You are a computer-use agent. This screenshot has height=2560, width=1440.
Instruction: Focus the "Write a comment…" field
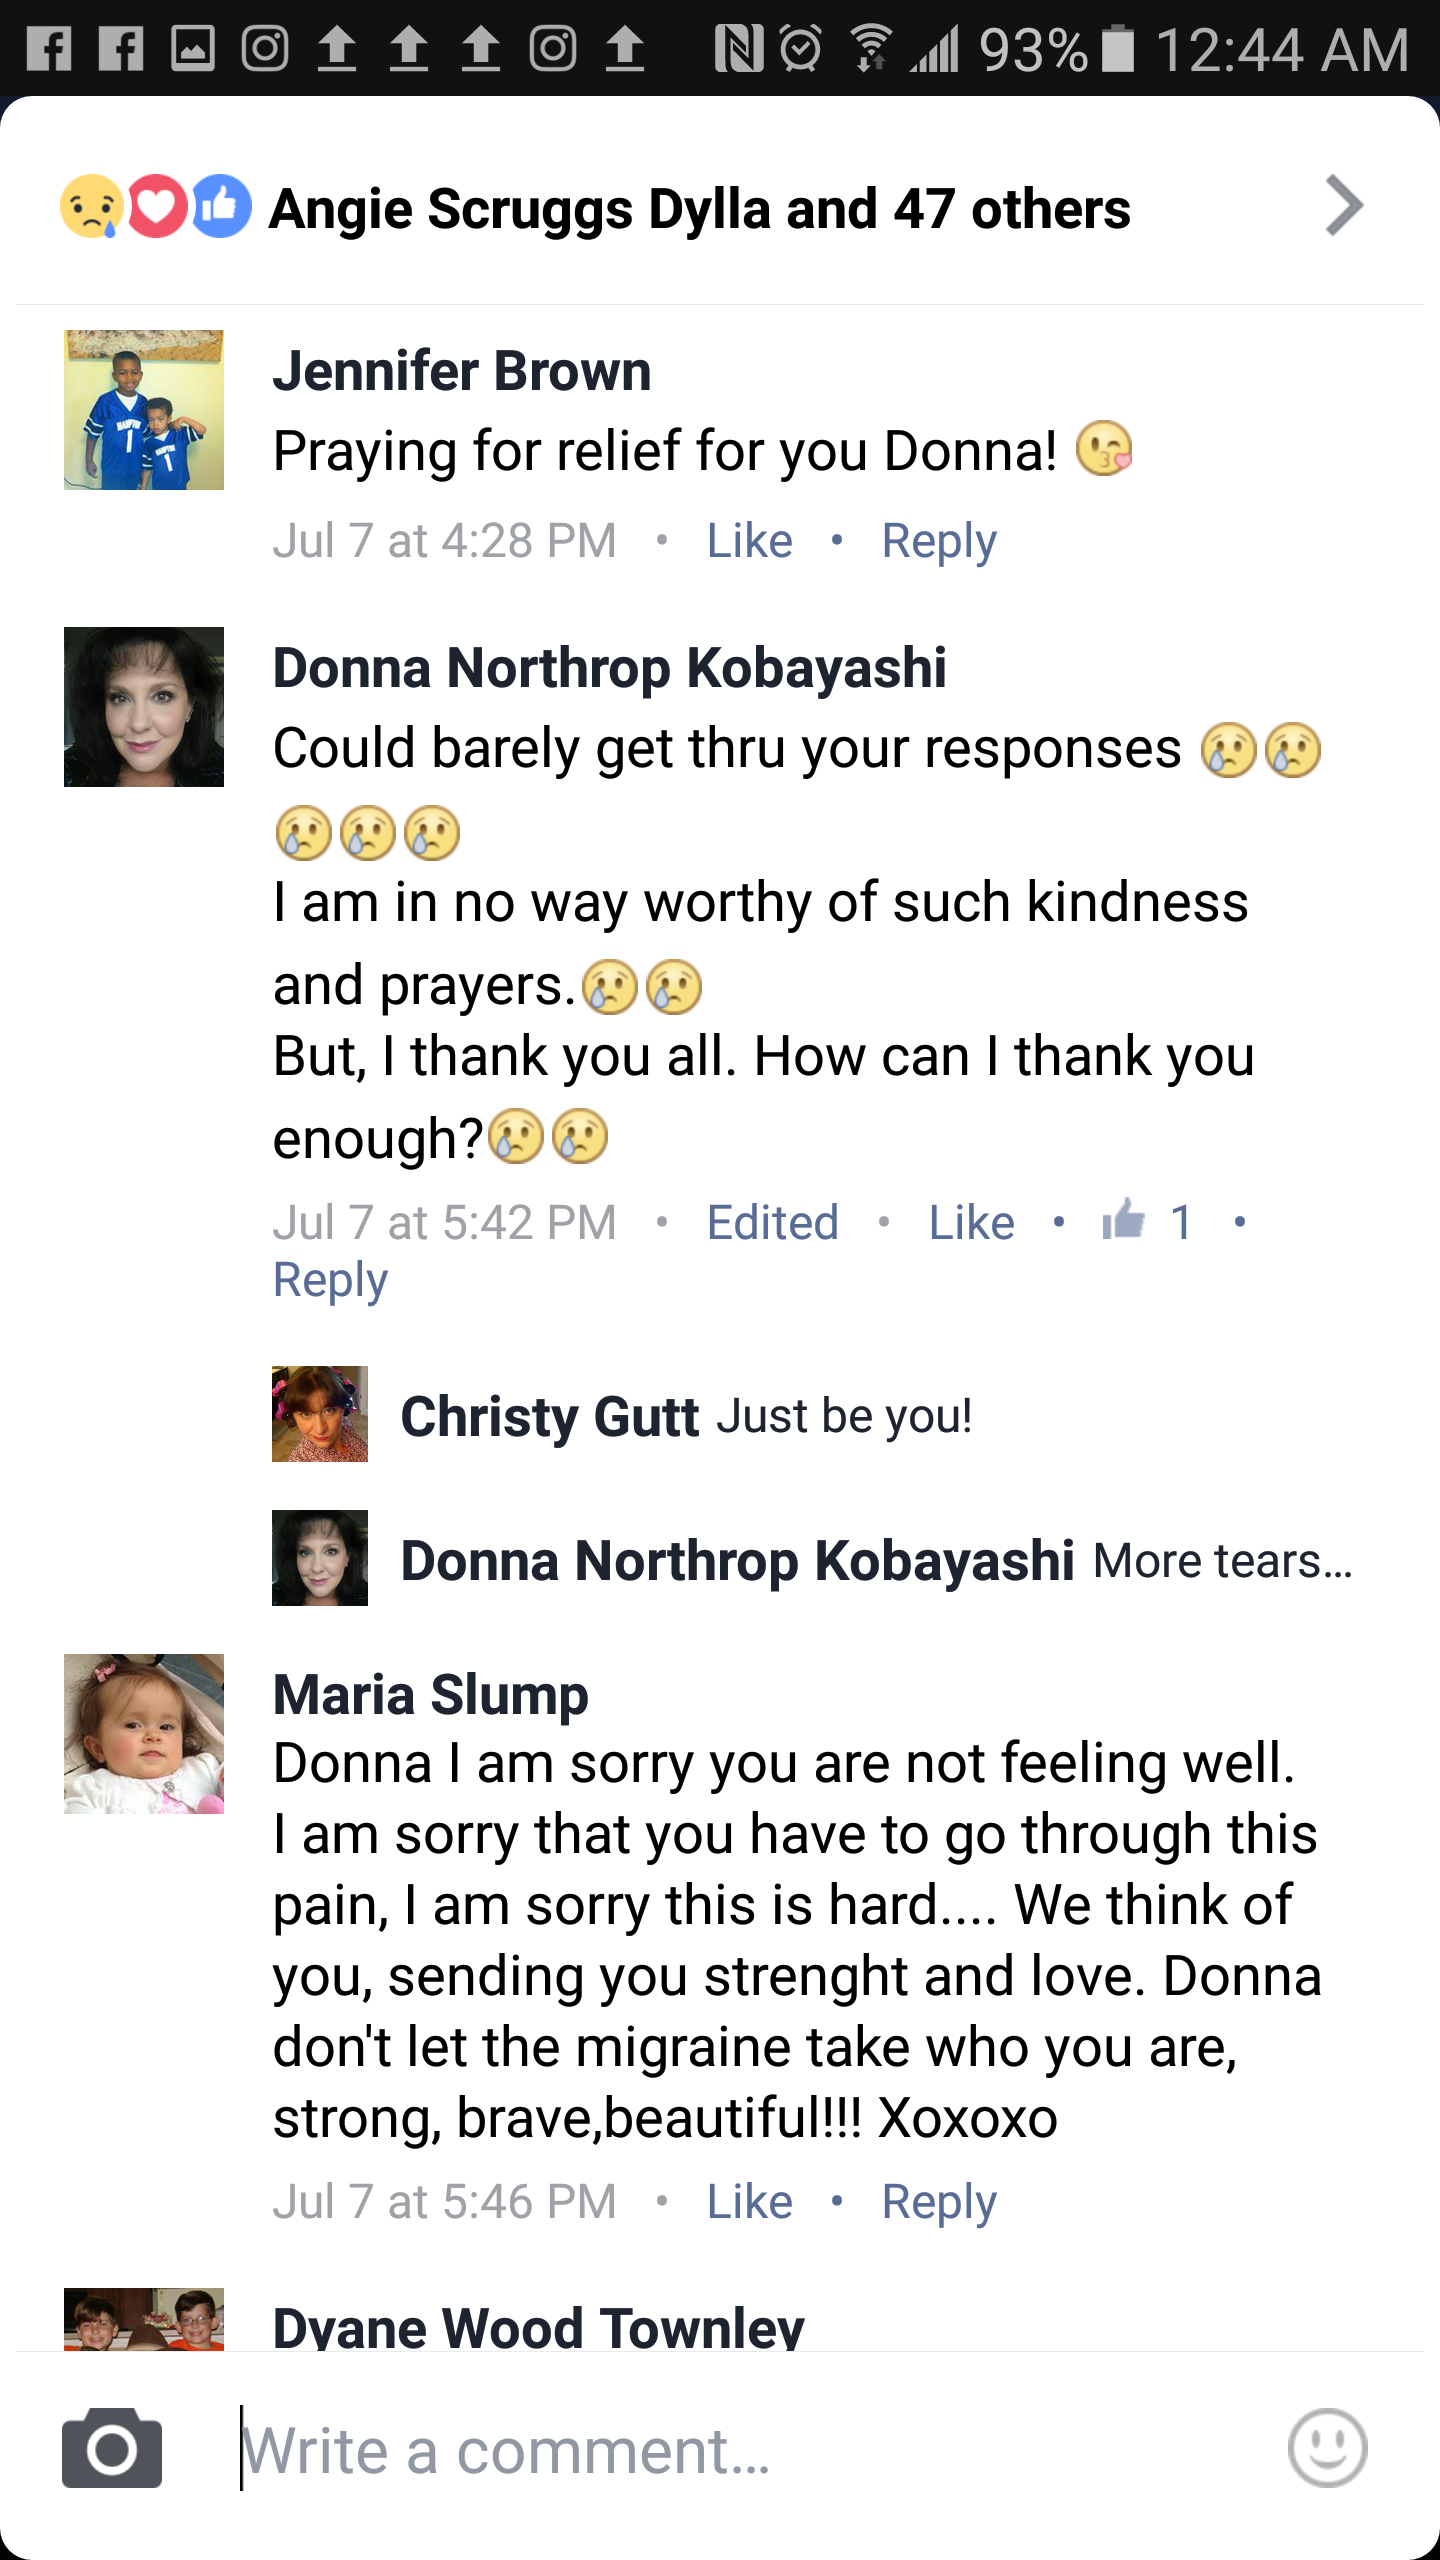[x=740, y=2450]
